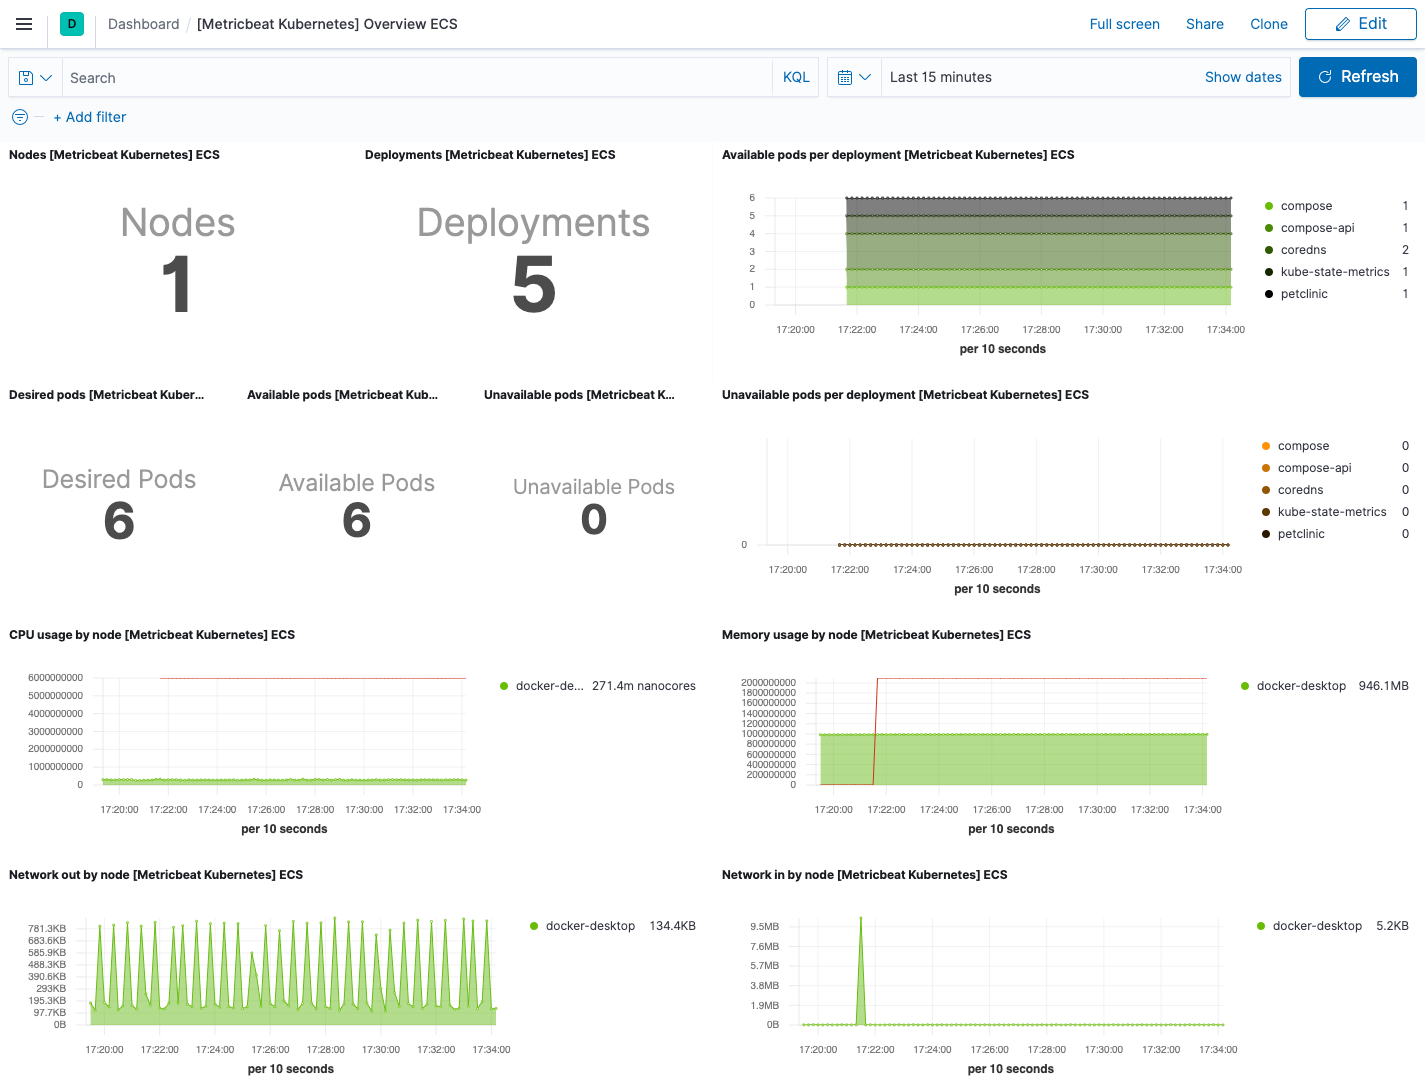
Task: Expand the date picker chevron
Action: click(x=867, y=76)
